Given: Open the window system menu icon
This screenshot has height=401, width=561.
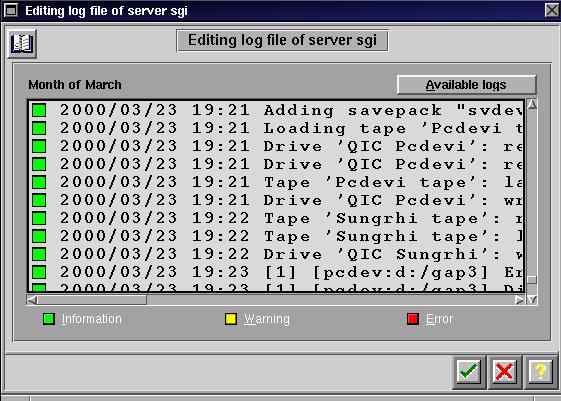Looking at the screenshot, I should point(11,10).
